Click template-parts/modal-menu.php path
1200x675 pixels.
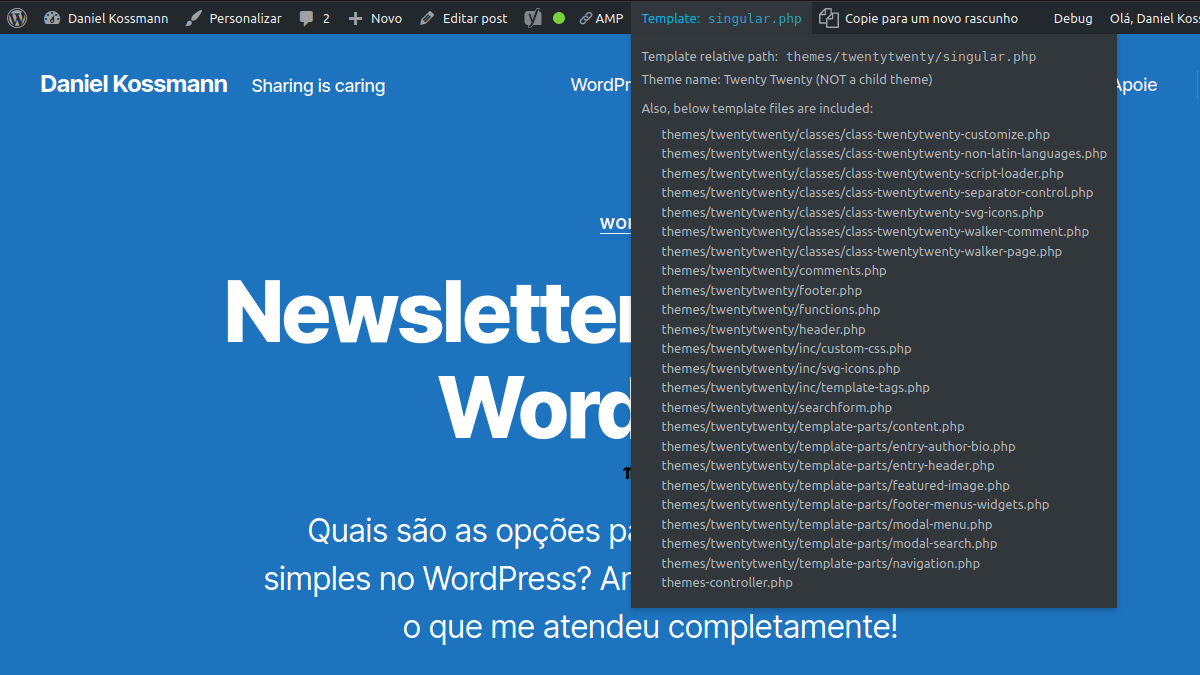pyautogui.click(x=827, y=524)
